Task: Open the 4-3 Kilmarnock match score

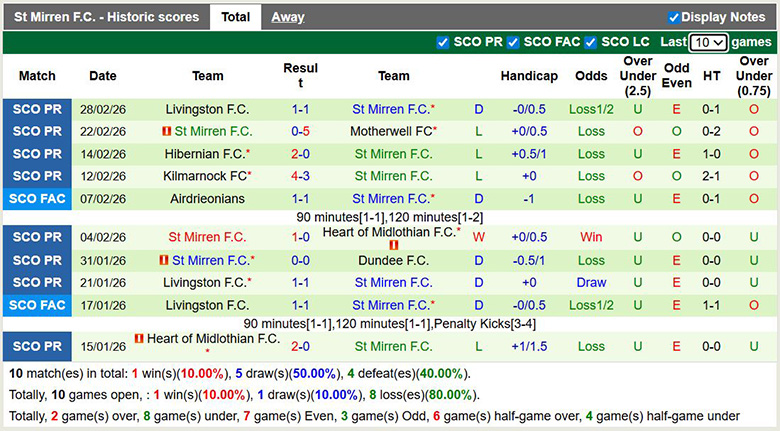Action: click(300, 176)
